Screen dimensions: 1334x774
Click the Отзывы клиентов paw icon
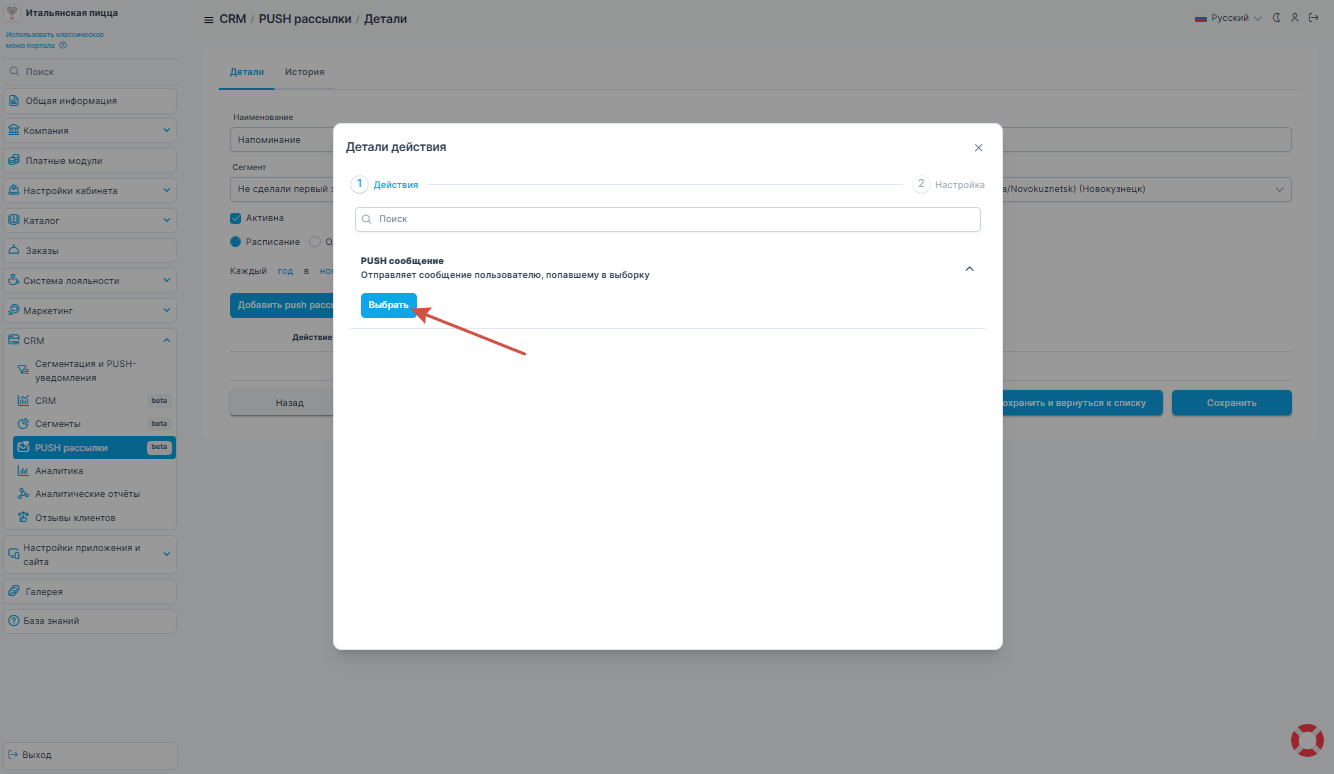coord(24,518)
